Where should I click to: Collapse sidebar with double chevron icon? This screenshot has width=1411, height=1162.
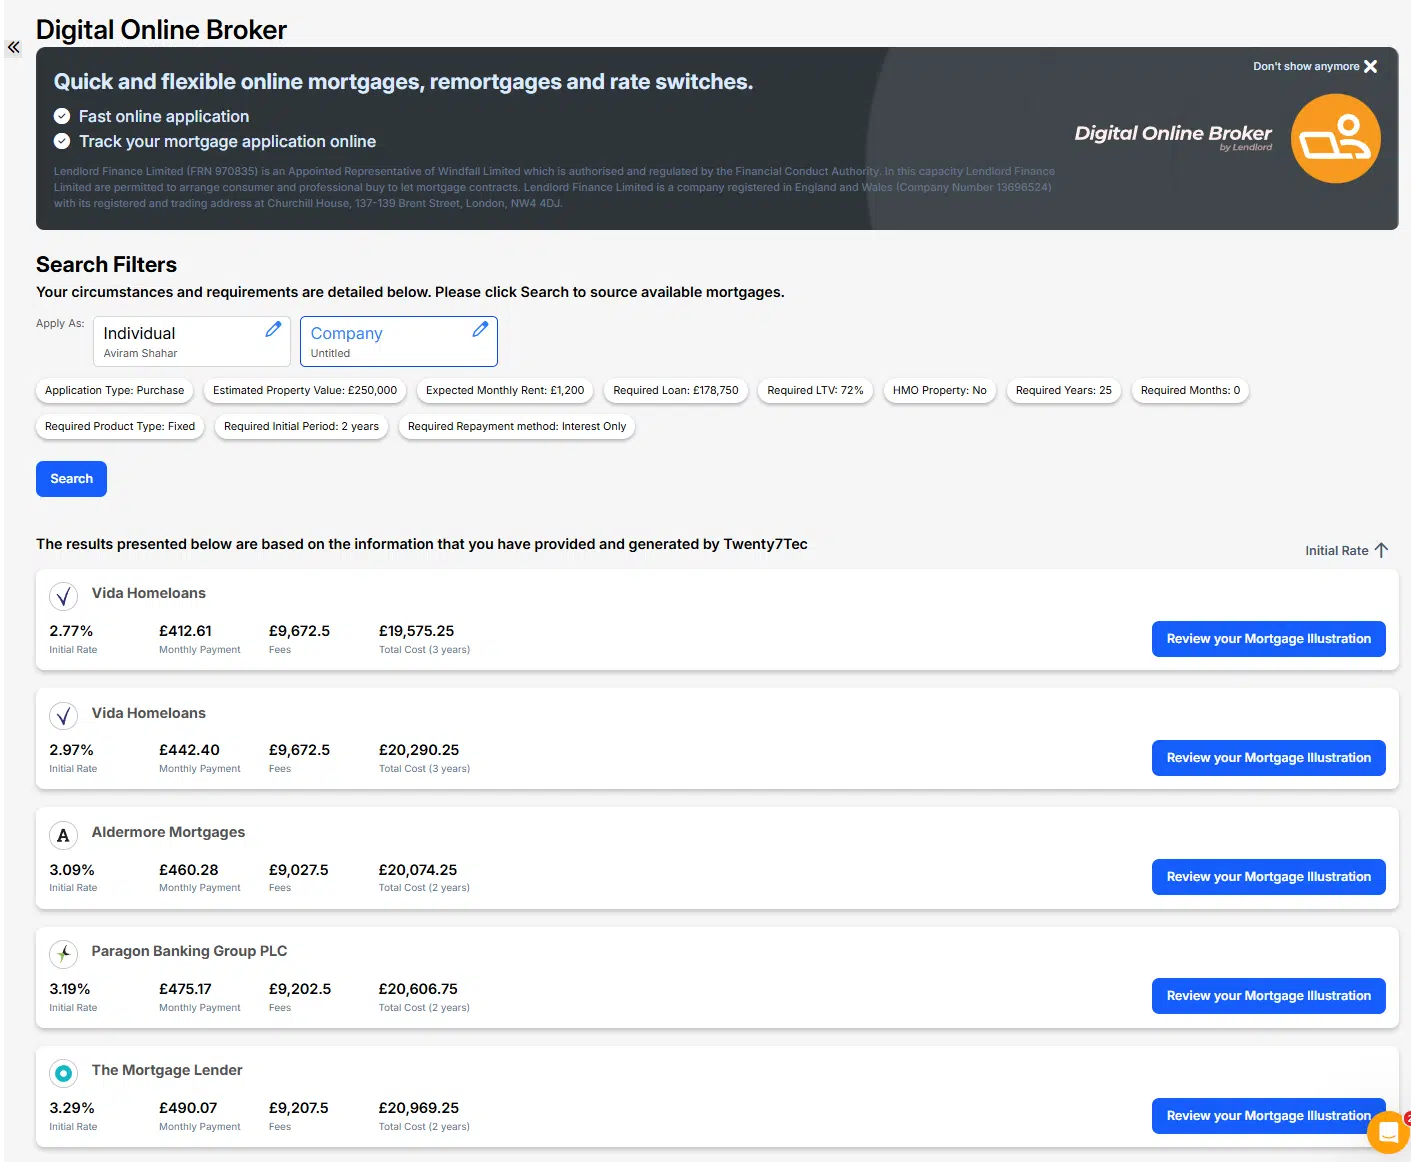(13, 47)
